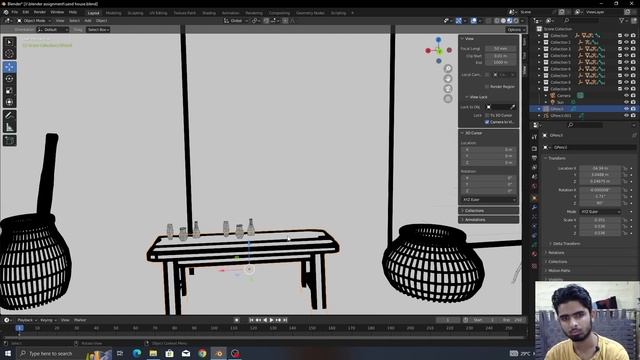Toggle exclude checkbox of Collection 2
This screenshot has height=360, width=640.
620,42
